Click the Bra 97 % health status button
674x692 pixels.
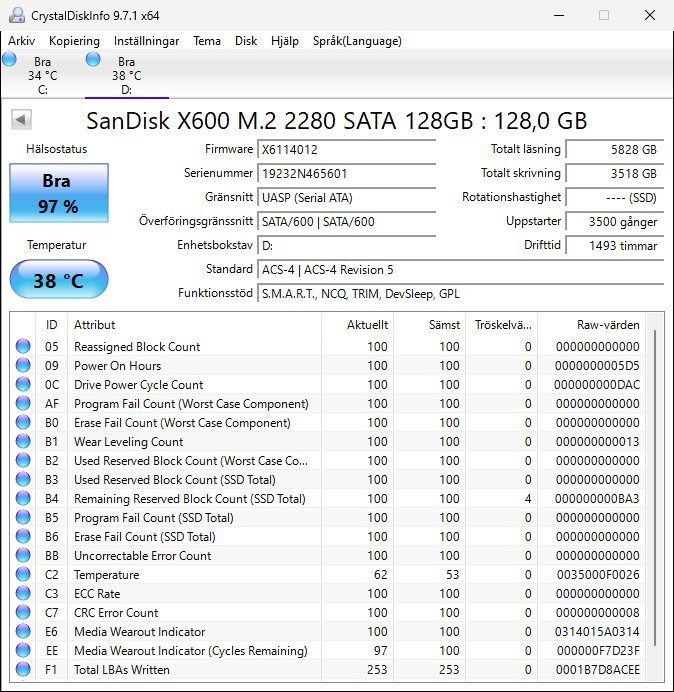[59, 193]
